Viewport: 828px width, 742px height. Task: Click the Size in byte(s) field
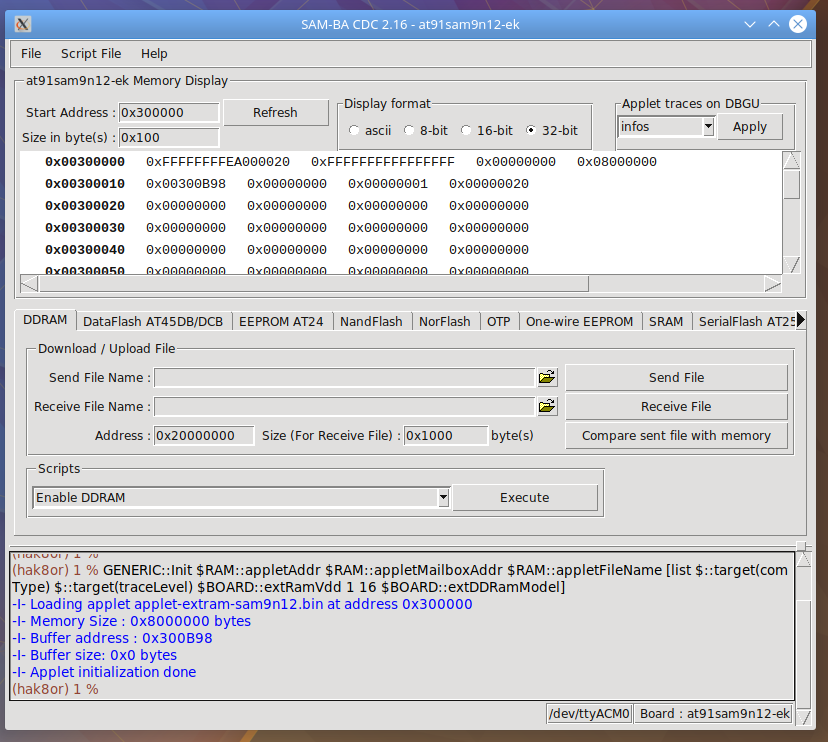tap(168, 138)
